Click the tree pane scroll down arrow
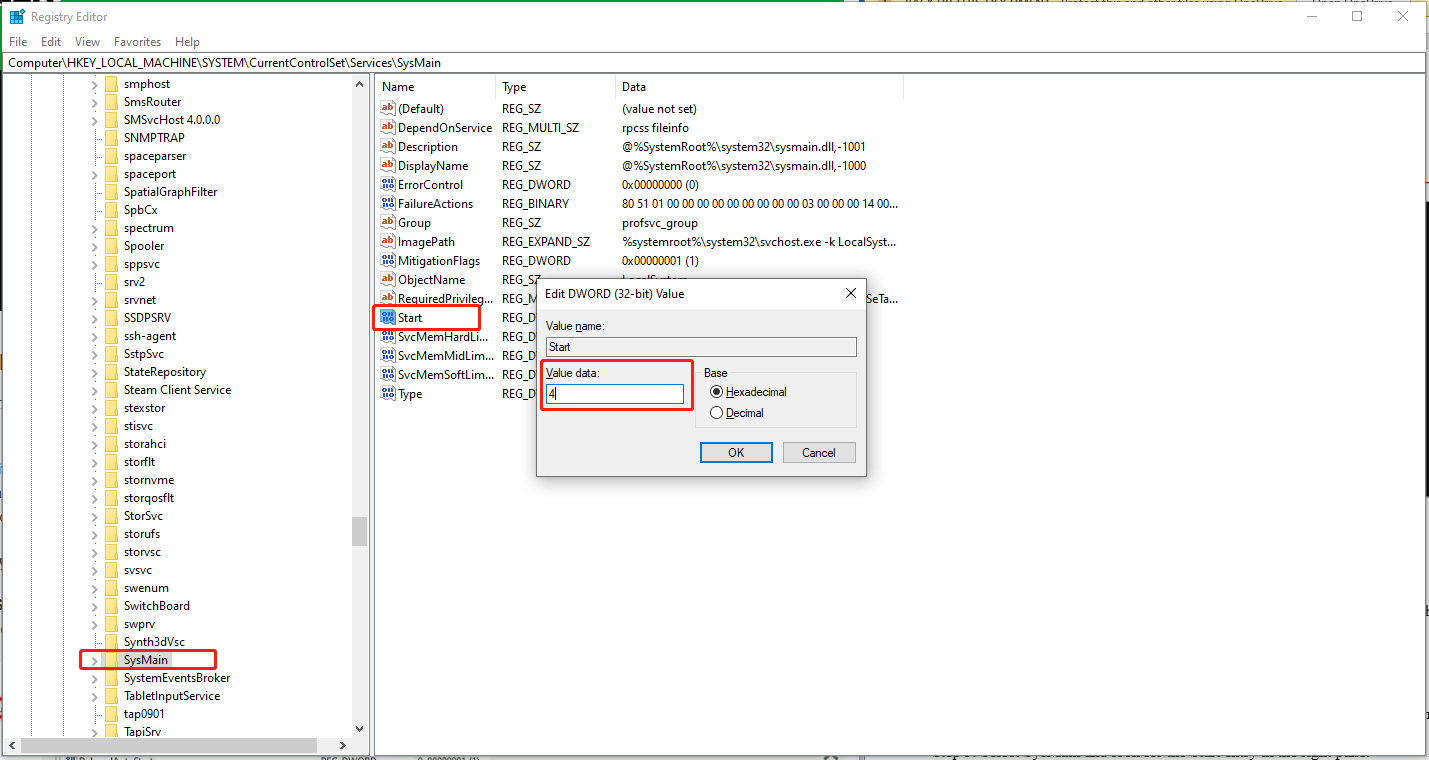 (x=360, y=729)
